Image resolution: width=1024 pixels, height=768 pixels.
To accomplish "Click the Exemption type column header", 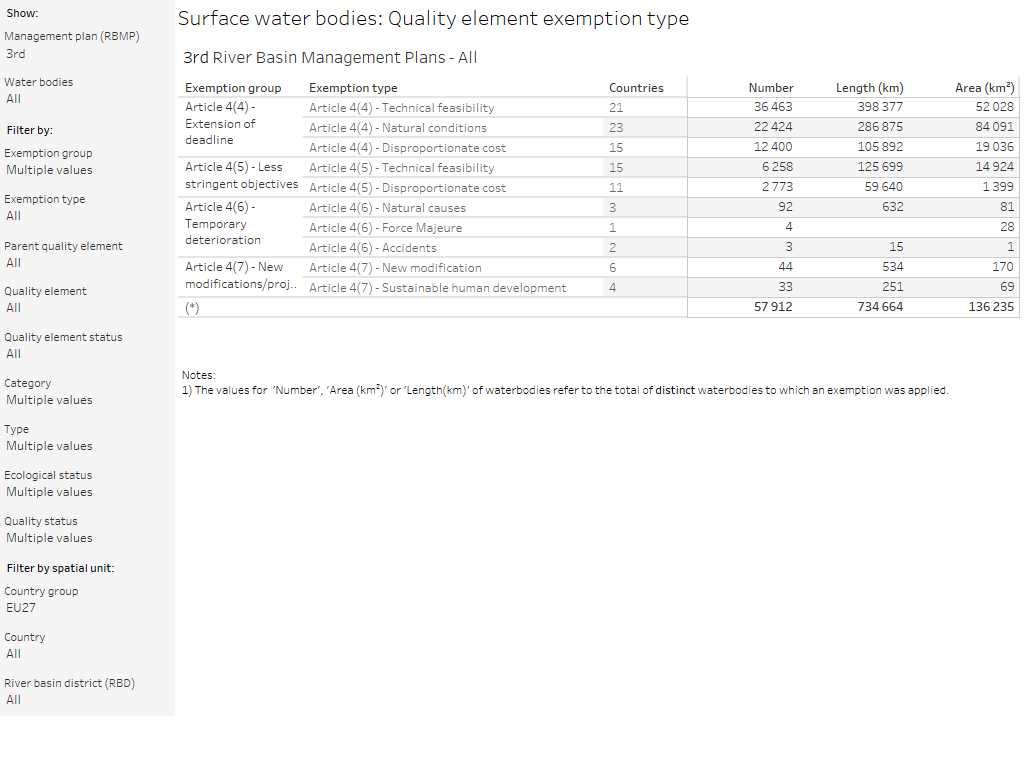I will coord(353,88).
